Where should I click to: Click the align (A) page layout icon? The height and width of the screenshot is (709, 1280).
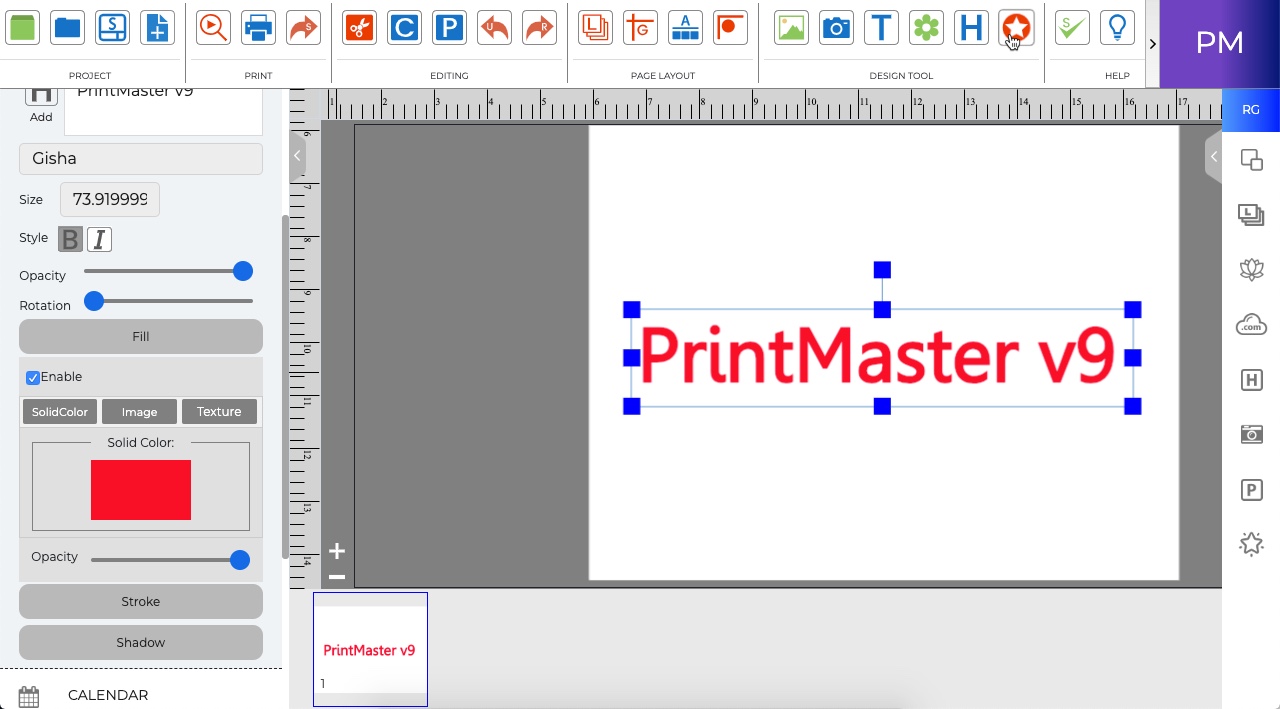click(685, 28)
